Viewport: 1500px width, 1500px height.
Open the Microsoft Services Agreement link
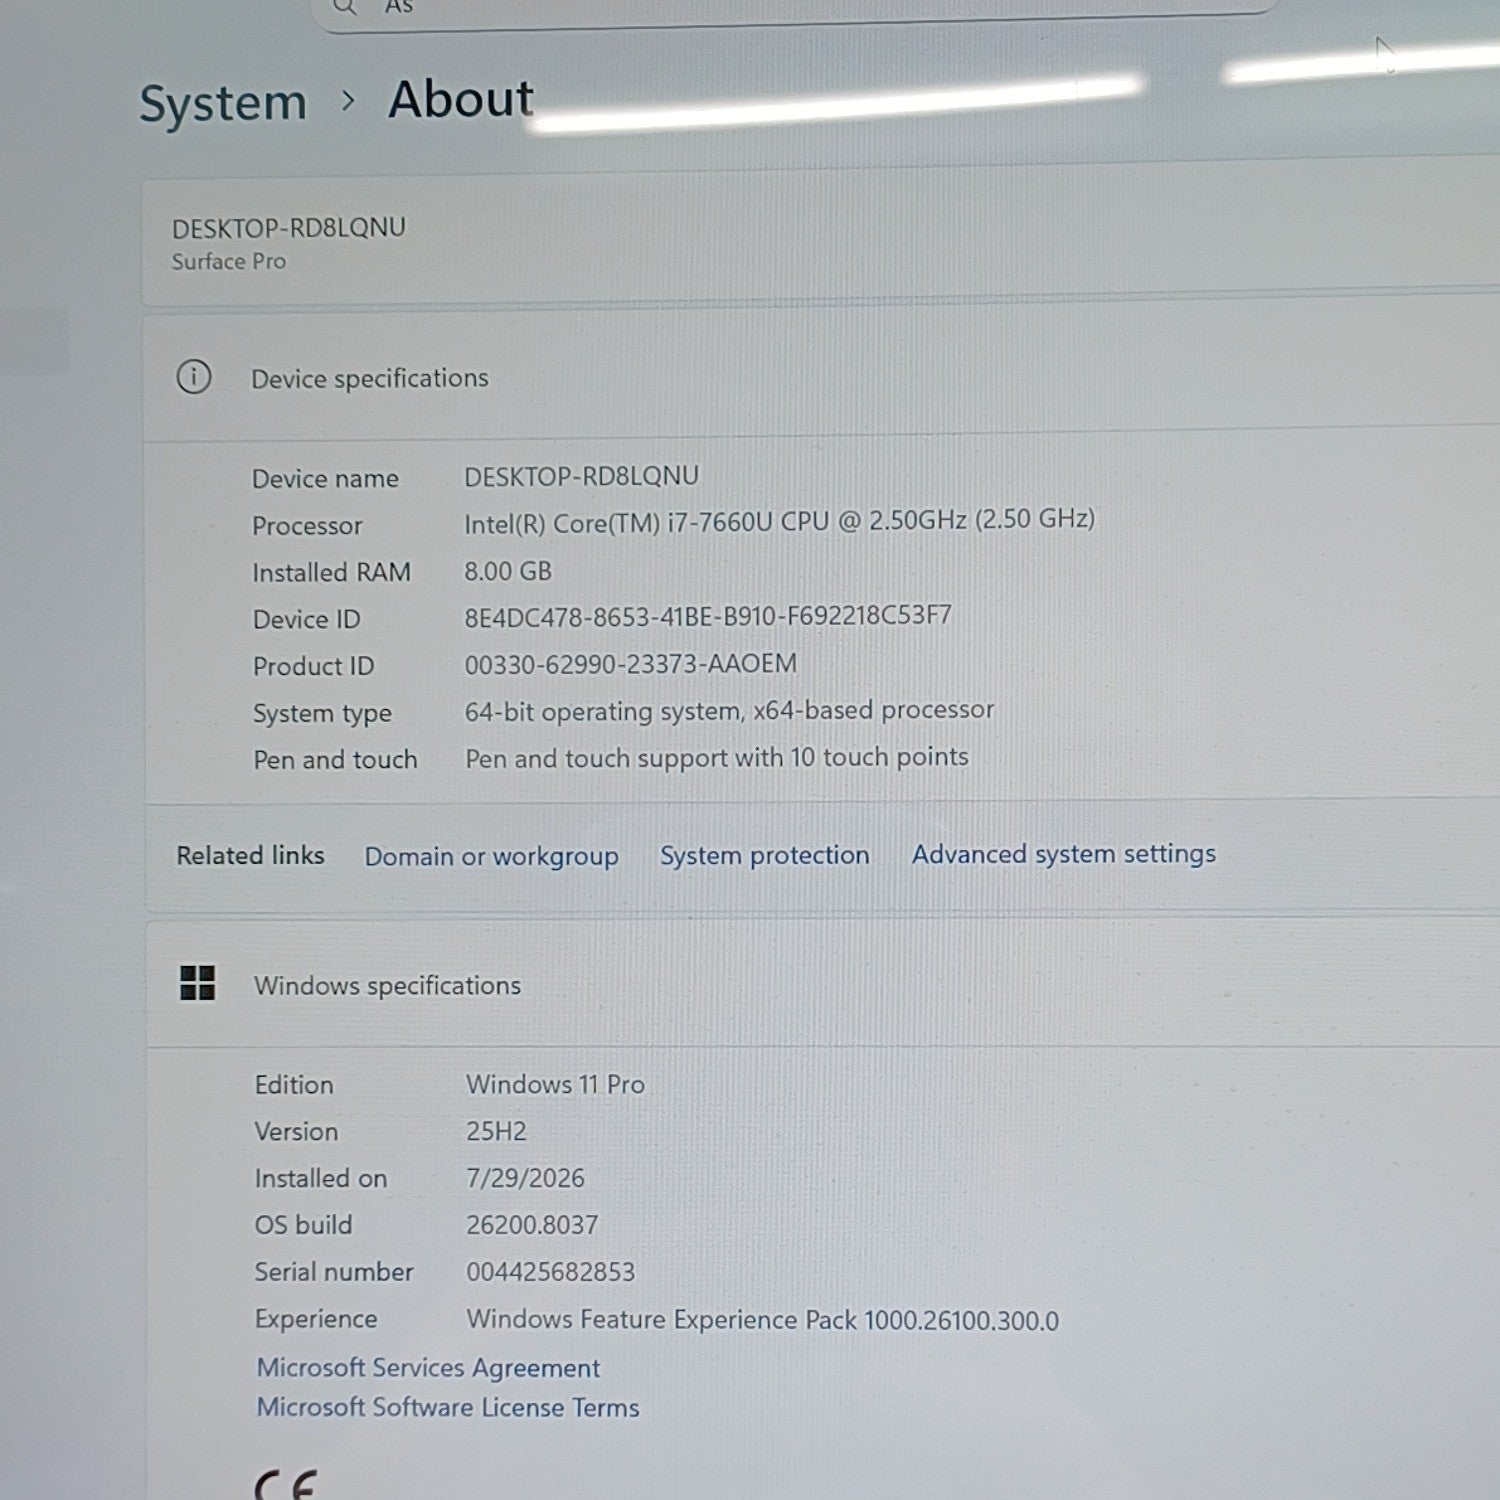tap(428, 1368)
